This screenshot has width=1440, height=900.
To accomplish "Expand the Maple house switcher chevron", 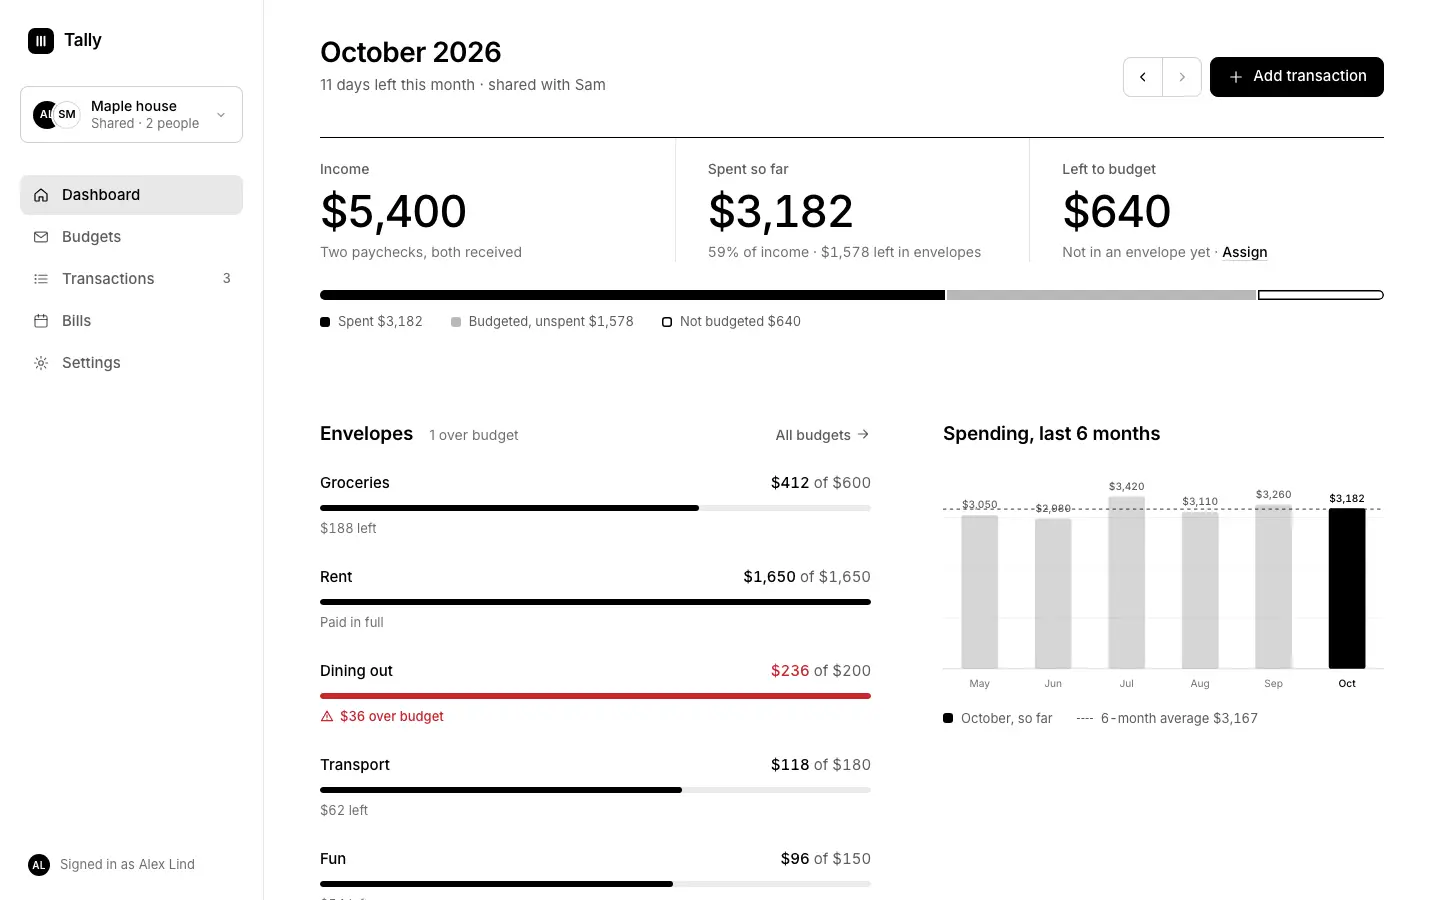I will (221, 115).
